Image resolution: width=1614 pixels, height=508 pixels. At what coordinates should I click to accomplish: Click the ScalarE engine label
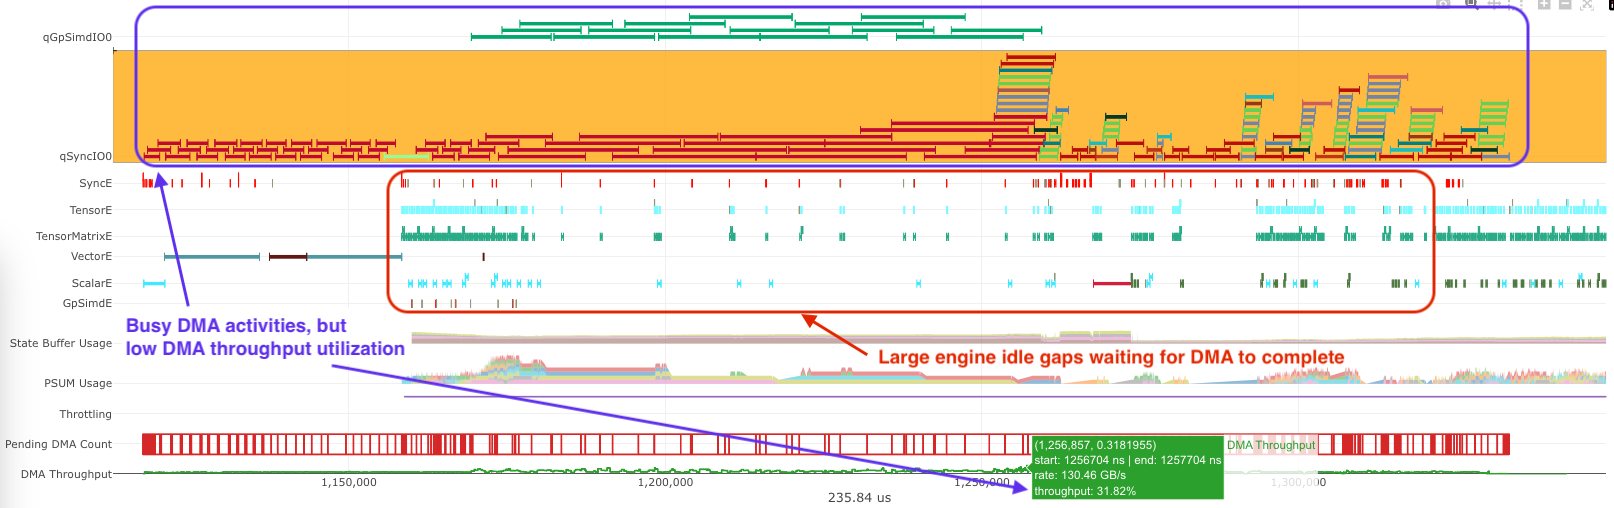[x=91, y=283]
